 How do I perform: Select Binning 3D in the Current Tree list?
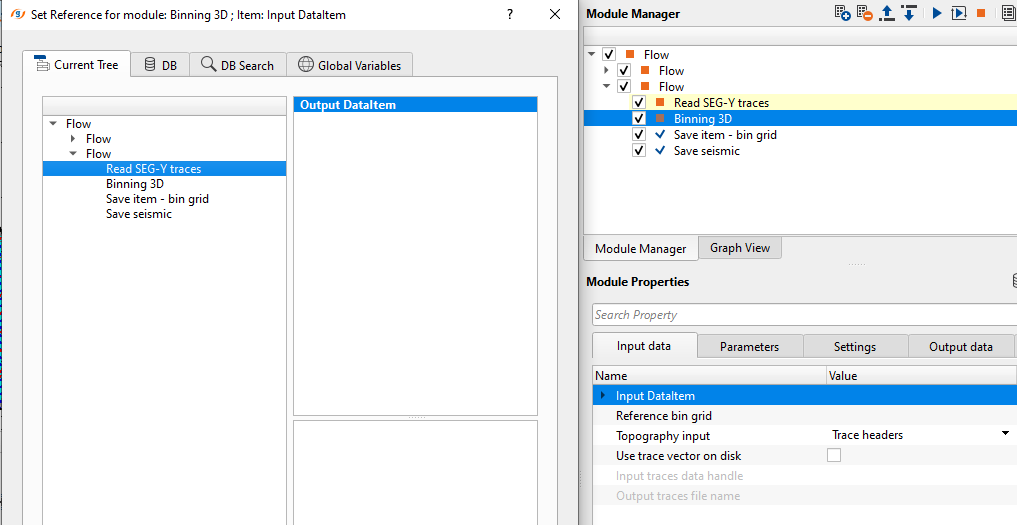point(135,184)
